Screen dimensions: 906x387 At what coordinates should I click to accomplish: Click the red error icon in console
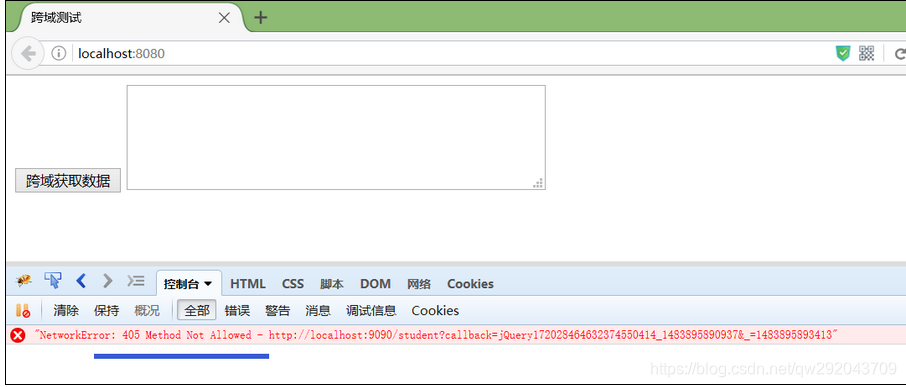click(x=18, y=335)
